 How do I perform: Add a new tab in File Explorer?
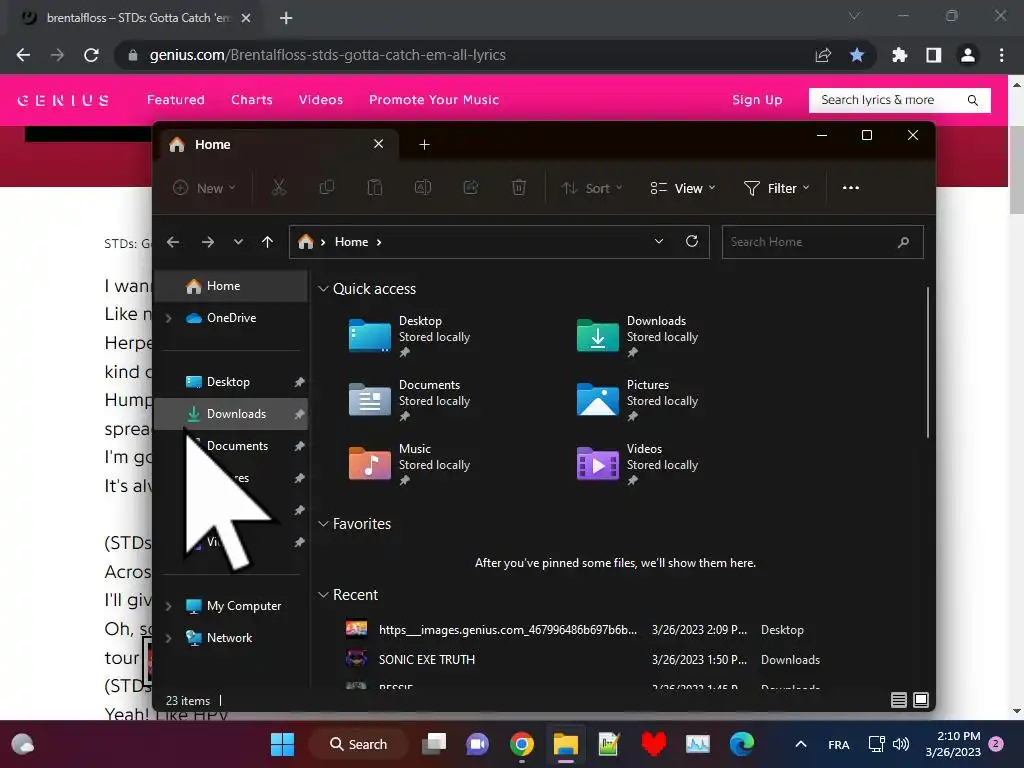click(x=424, y=144)
